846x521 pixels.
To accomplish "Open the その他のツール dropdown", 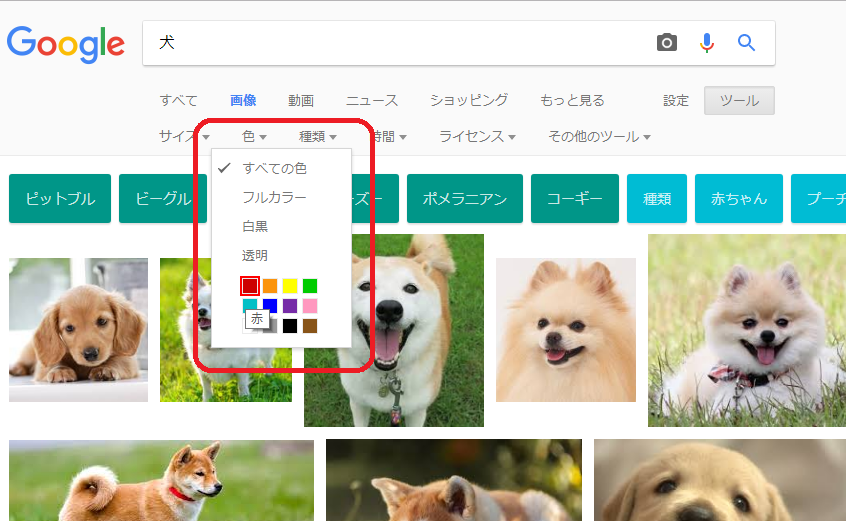I will coord(599,136).
